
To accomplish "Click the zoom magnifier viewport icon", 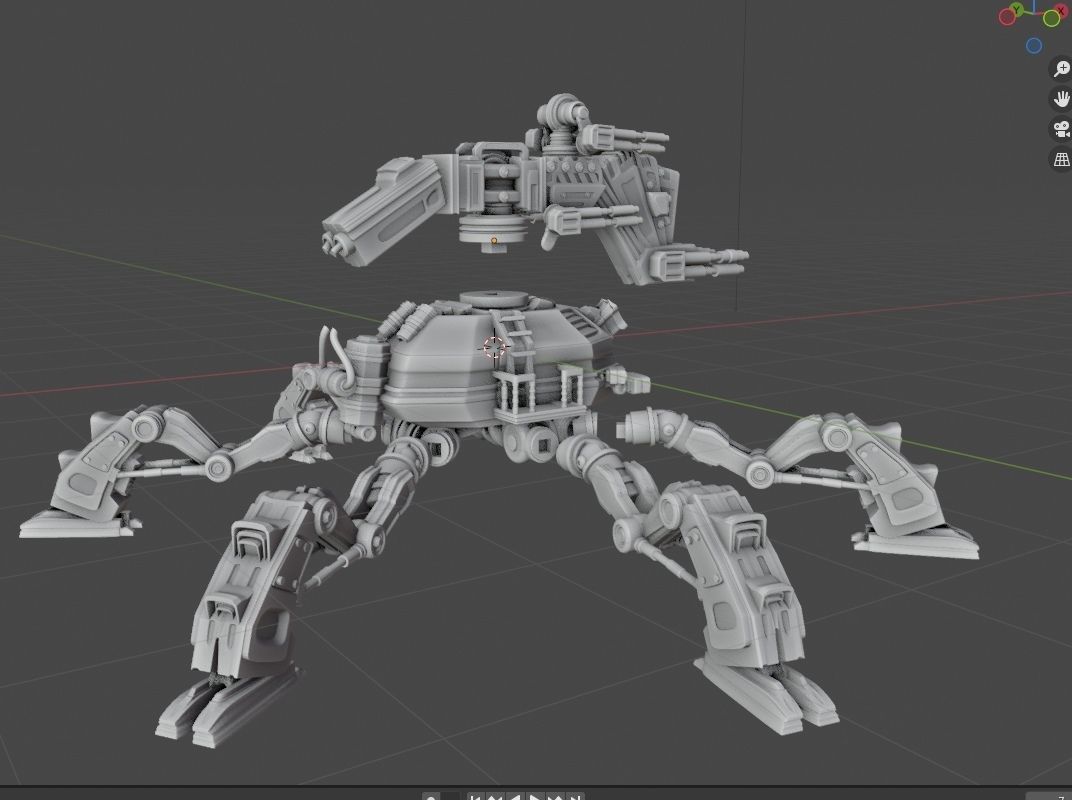I will (1062, 68).
